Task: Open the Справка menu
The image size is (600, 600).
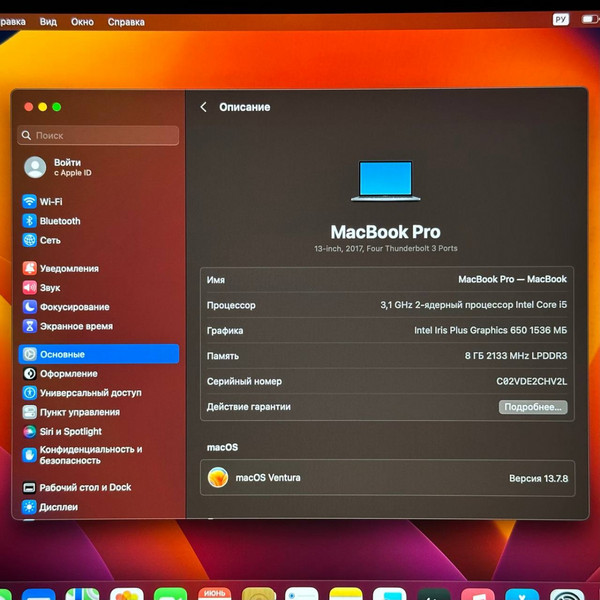Action: (x=126, y=22)
